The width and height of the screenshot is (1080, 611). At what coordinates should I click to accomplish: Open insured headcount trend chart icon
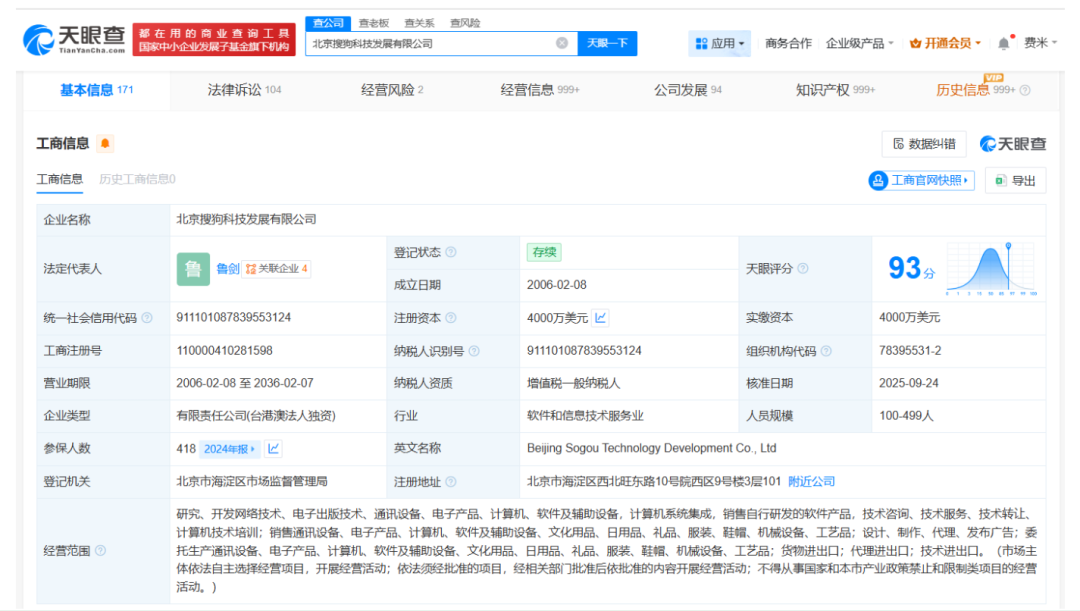pos(273,448)
